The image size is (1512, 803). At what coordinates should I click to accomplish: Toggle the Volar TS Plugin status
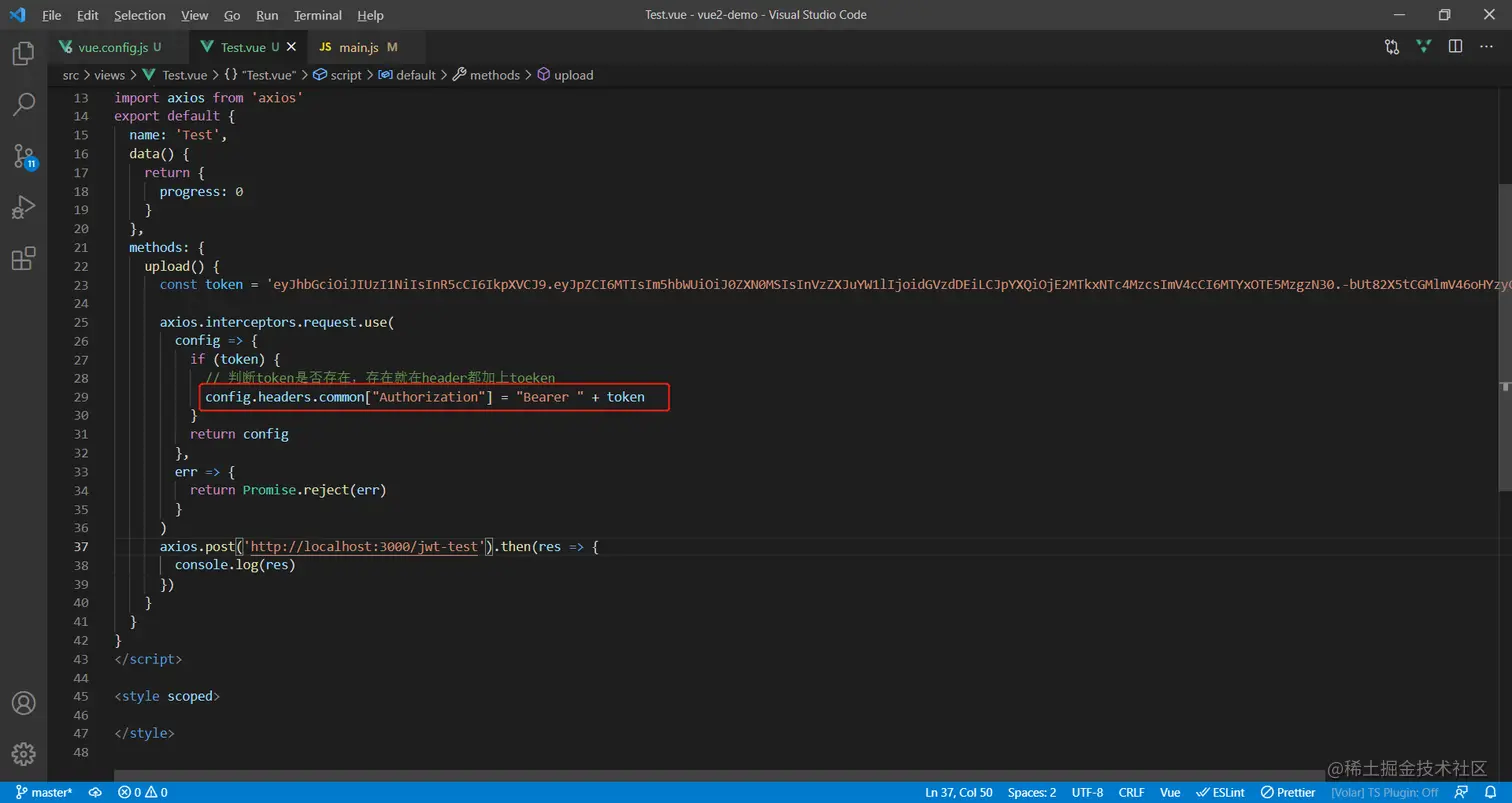click(x=1383, y=792)
